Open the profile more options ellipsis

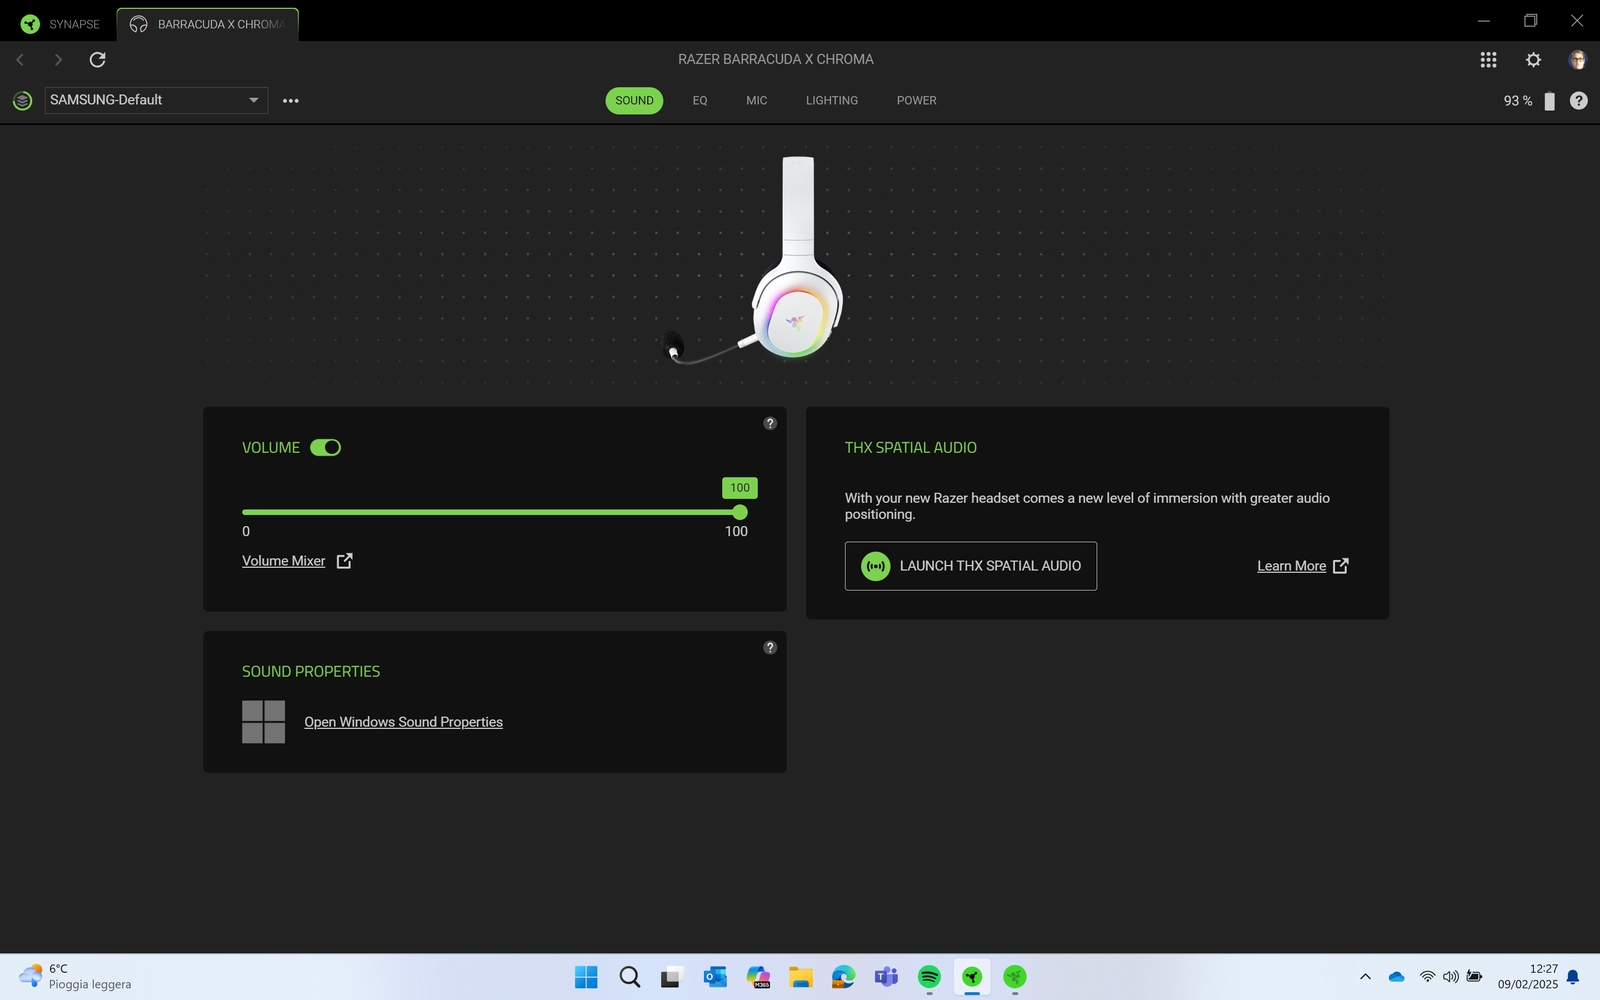tap(291, 101)
